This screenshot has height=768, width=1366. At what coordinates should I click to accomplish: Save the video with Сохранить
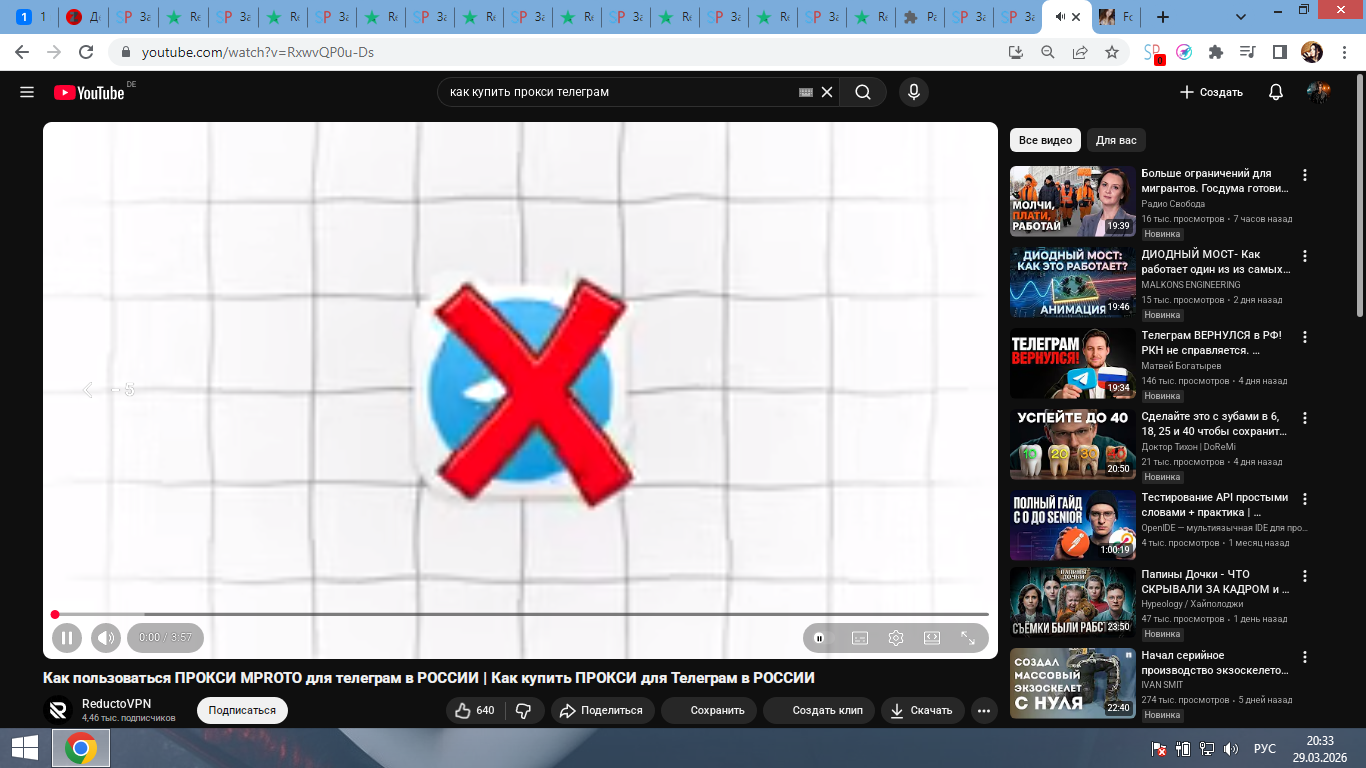(x=708, y=711)
